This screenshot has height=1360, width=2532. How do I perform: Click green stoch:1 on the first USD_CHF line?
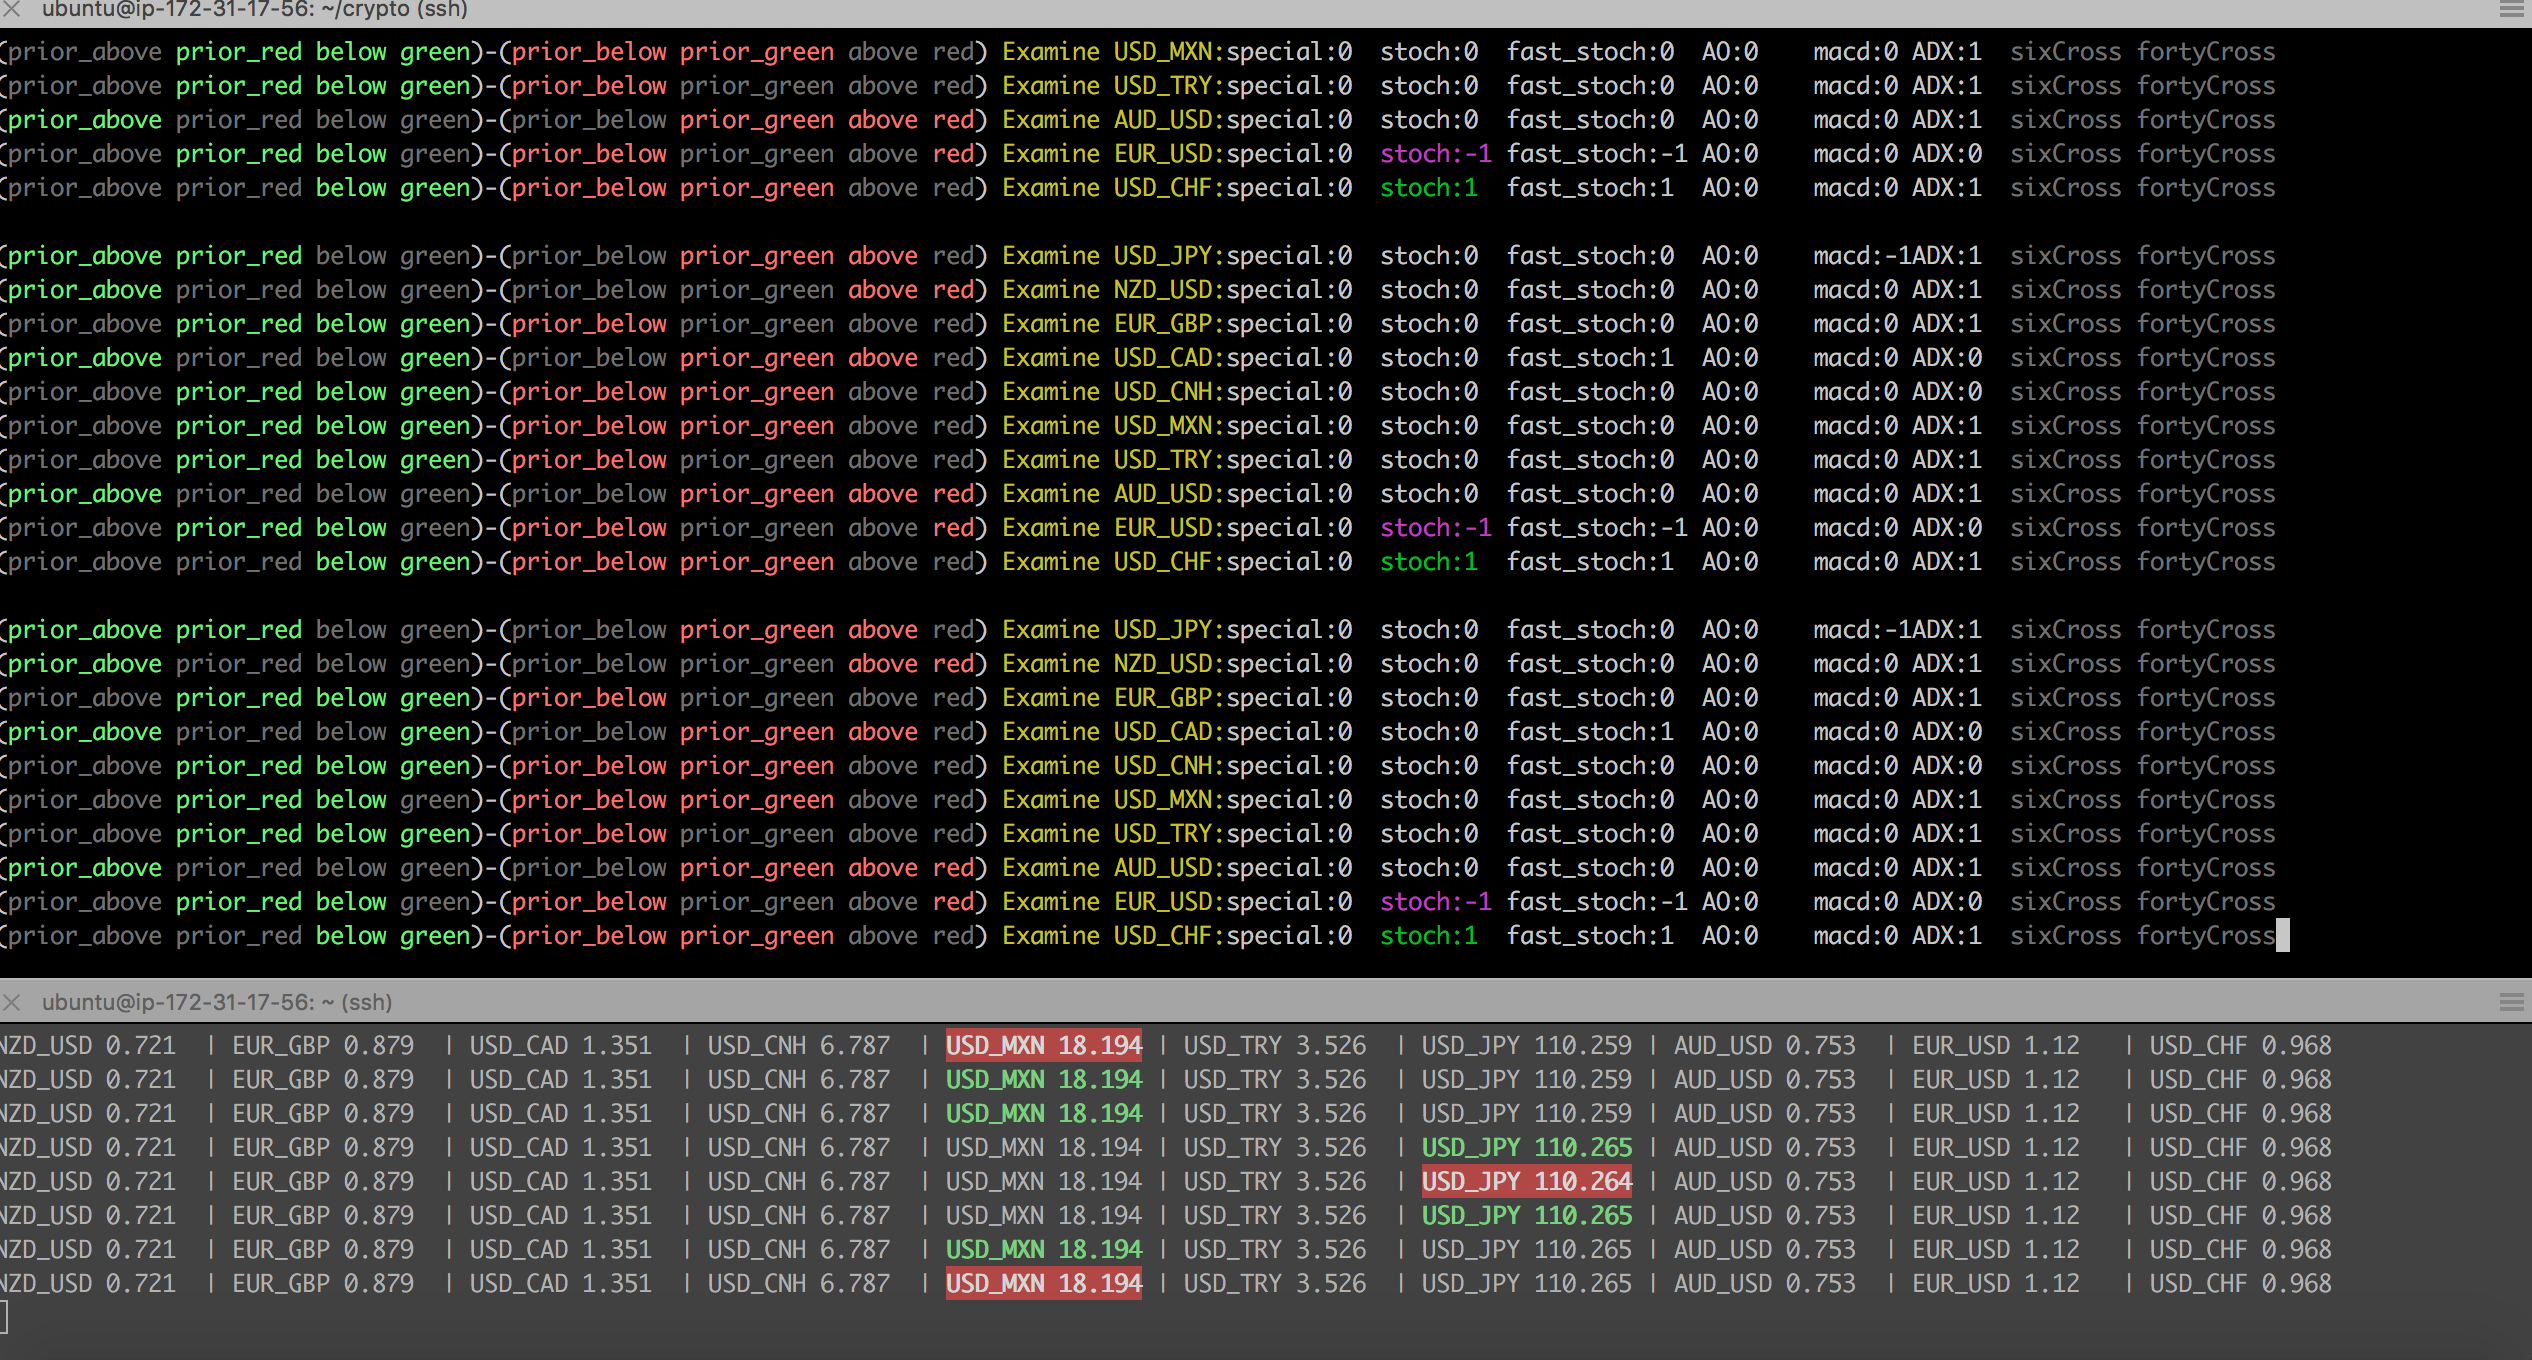(x=1428, y=188)
